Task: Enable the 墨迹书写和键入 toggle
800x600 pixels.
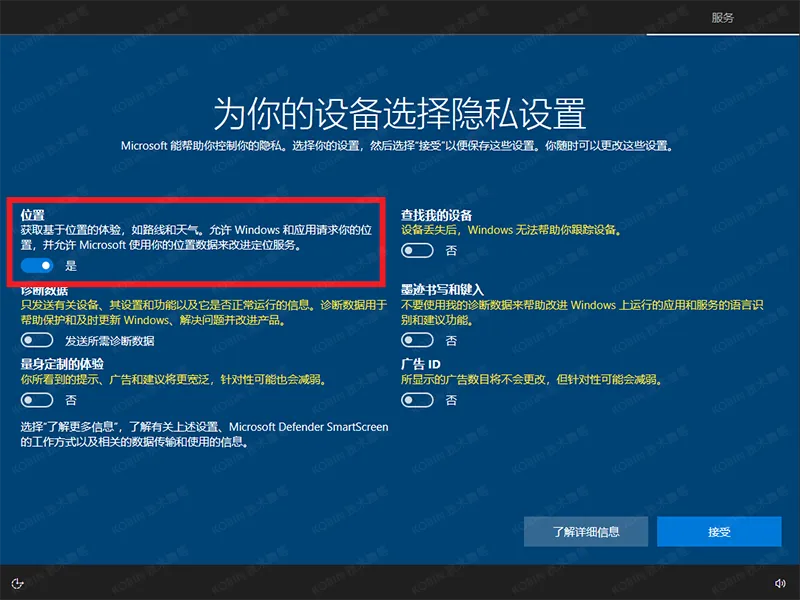Action: [417, 340]
